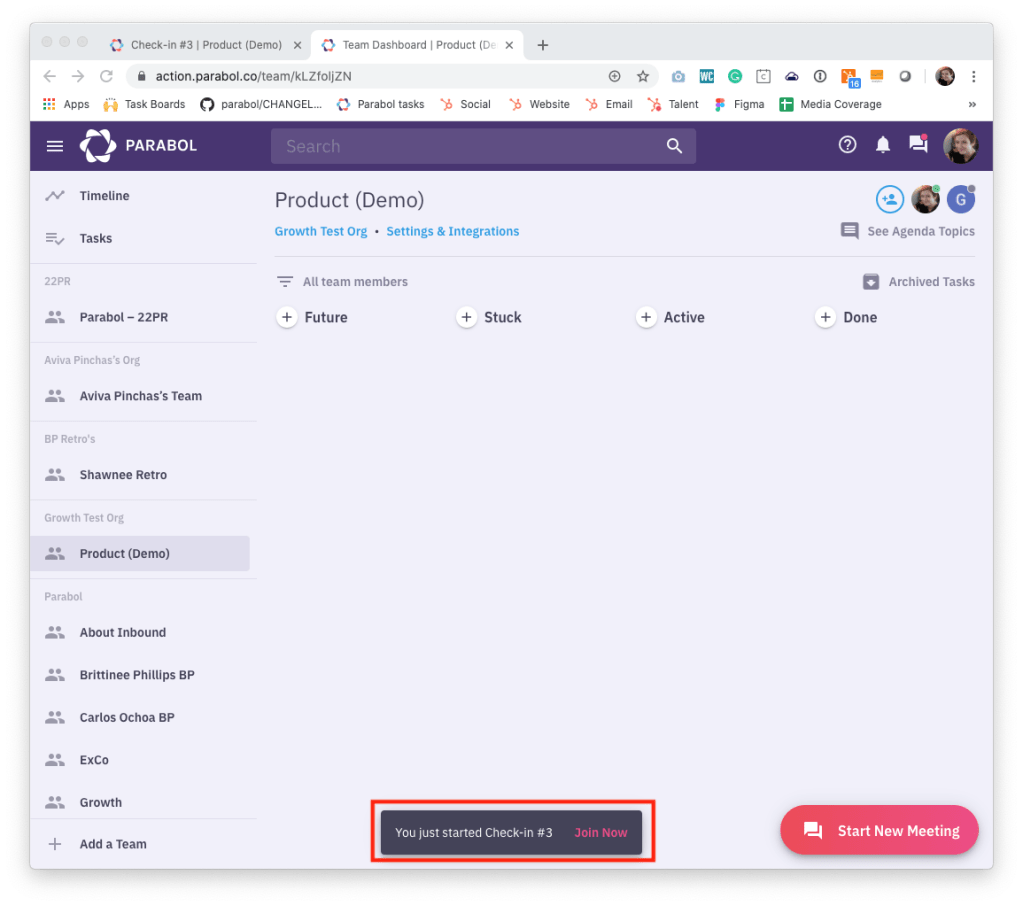Viewport: 1023px width, 906px height.
Task: Open a new browser tab
Action: [543, 45]
